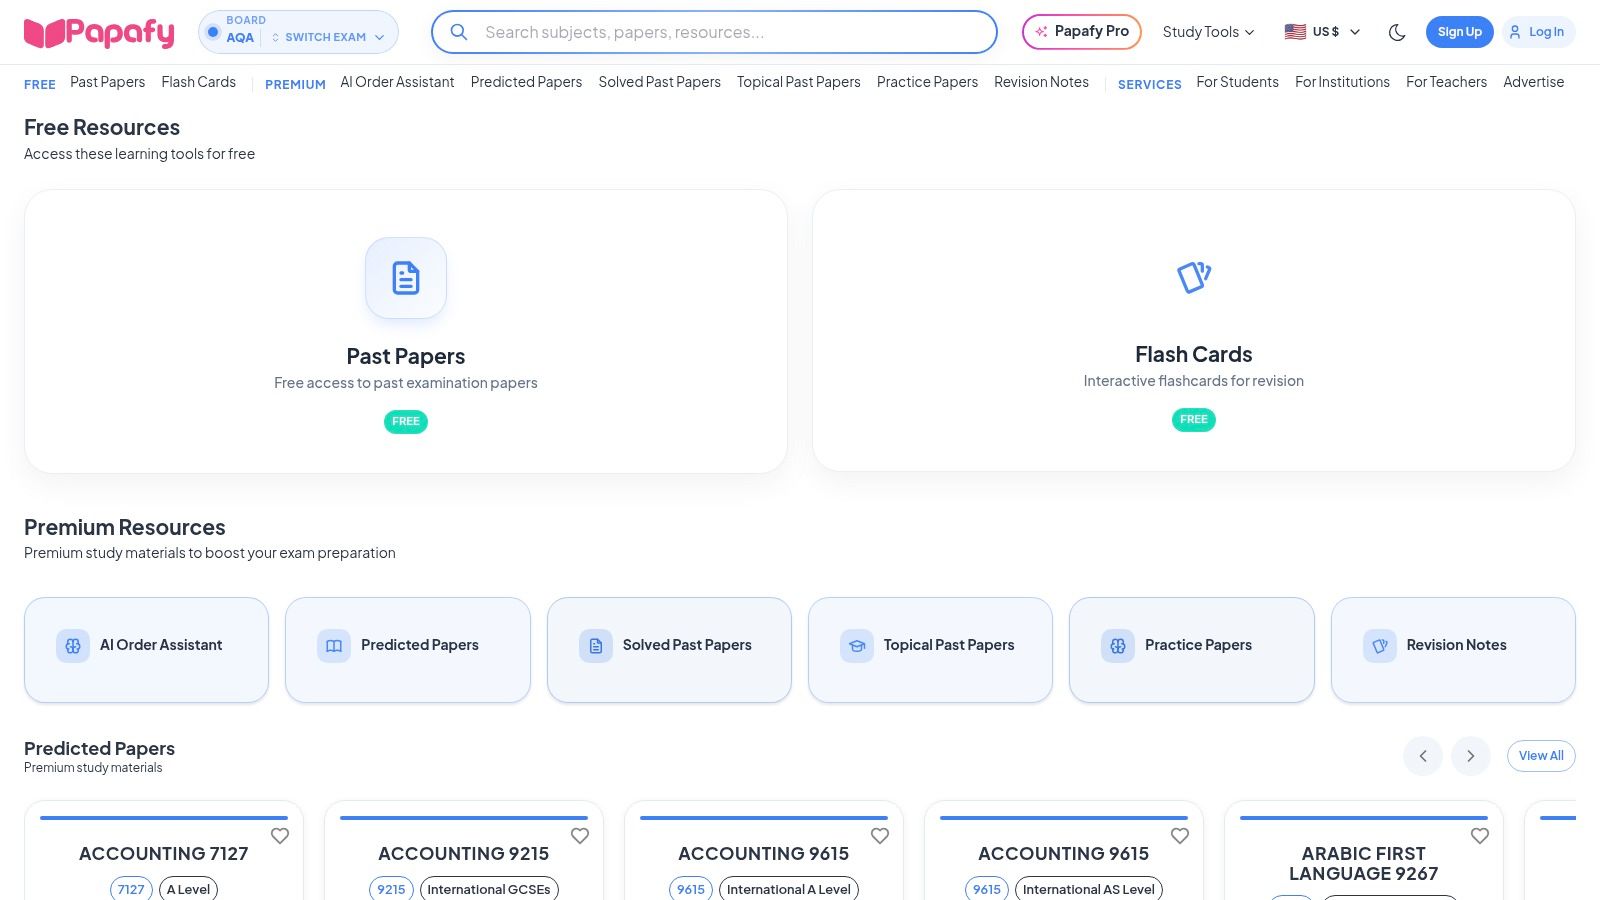1600x900 pixels.
Task: Click the Papafy Pro sparkle icon
Action: [1041, 32]
